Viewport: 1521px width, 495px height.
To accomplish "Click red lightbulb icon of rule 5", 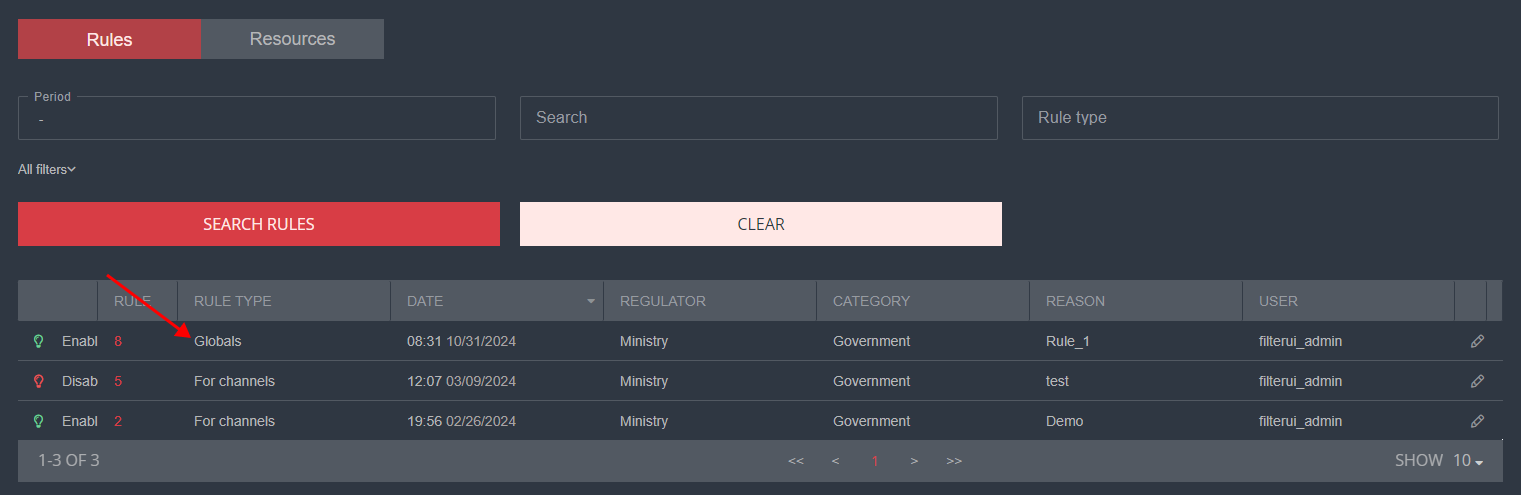I will (x=39, y=381).
